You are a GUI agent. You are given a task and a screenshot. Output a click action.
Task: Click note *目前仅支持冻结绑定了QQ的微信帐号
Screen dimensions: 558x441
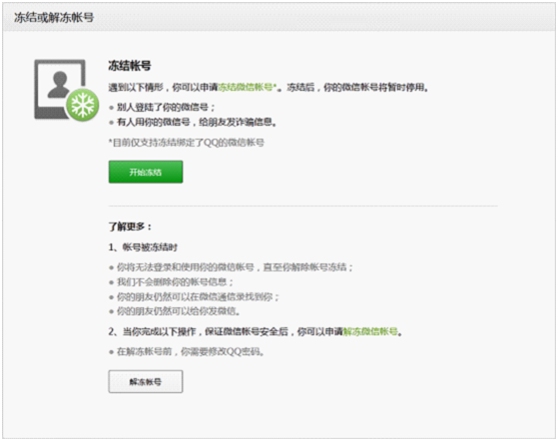click(186, 143)
